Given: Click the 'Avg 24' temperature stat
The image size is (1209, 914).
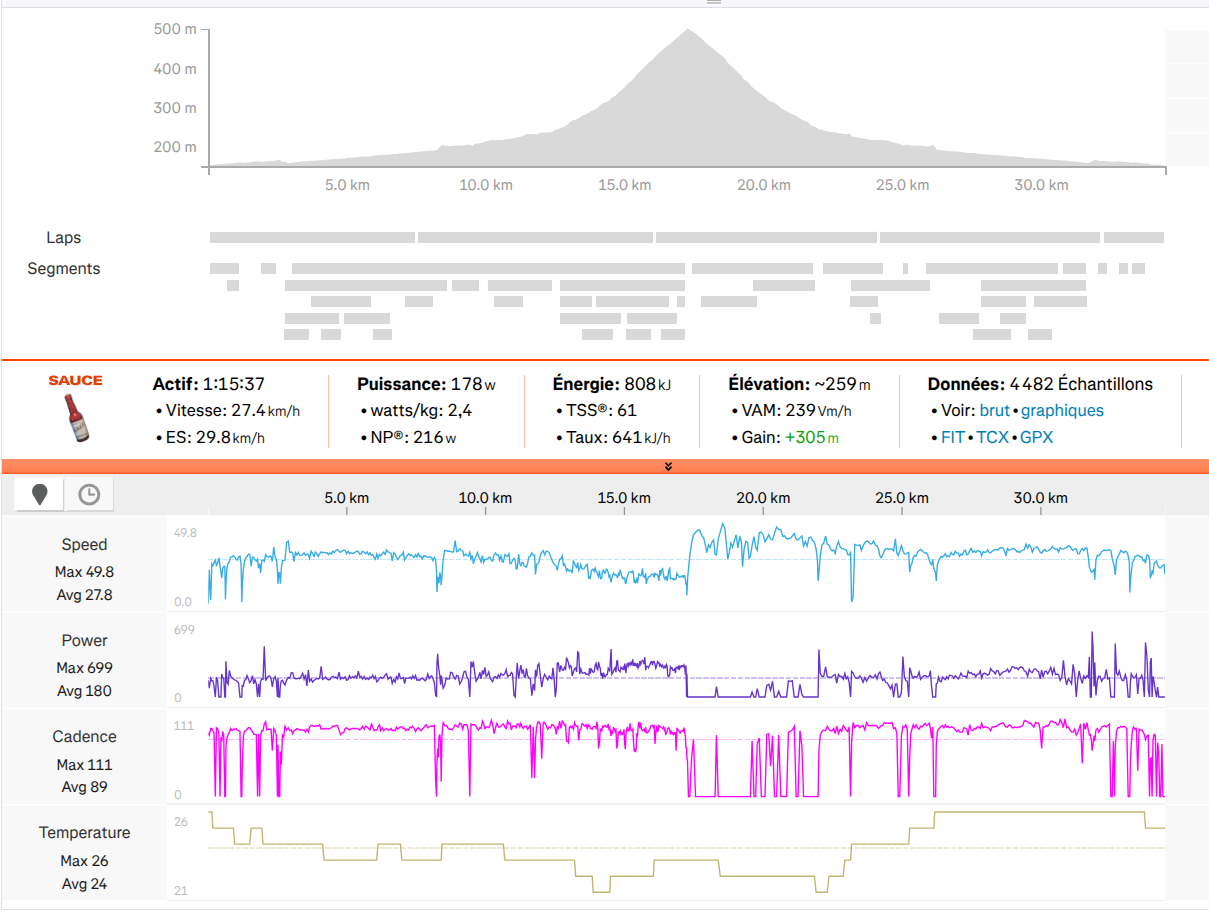Looking at the screenshot, I should (x=84, y=884).
